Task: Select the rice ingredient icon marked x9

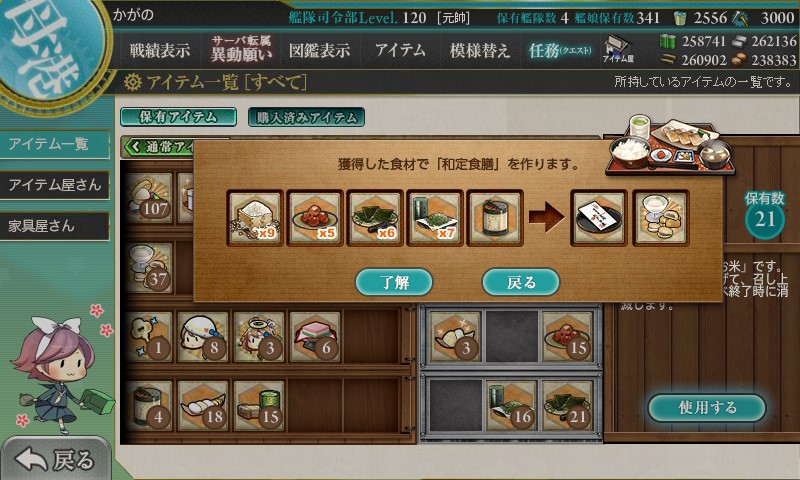Action: pos(255,218)
